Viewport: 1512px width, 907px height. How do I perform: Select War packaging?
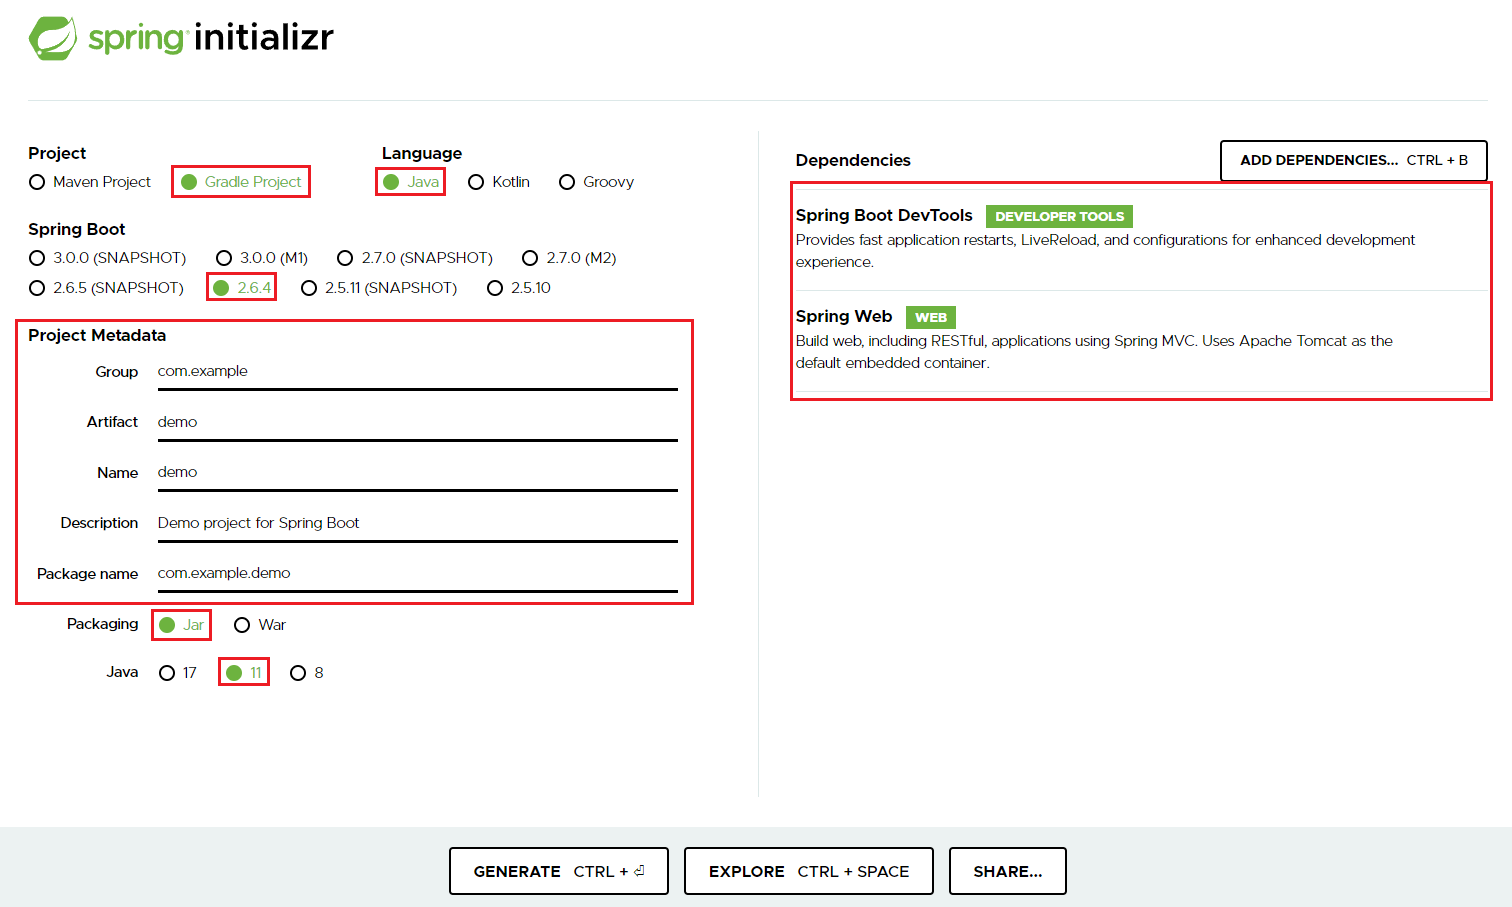tap(260, 625)
